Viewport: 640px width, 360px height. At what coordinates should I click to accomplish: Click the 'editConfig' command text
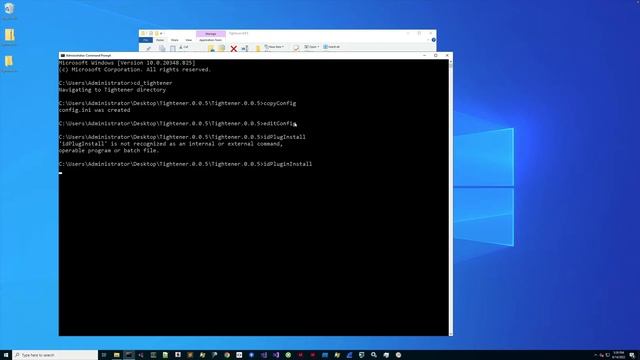coord(280,123)
